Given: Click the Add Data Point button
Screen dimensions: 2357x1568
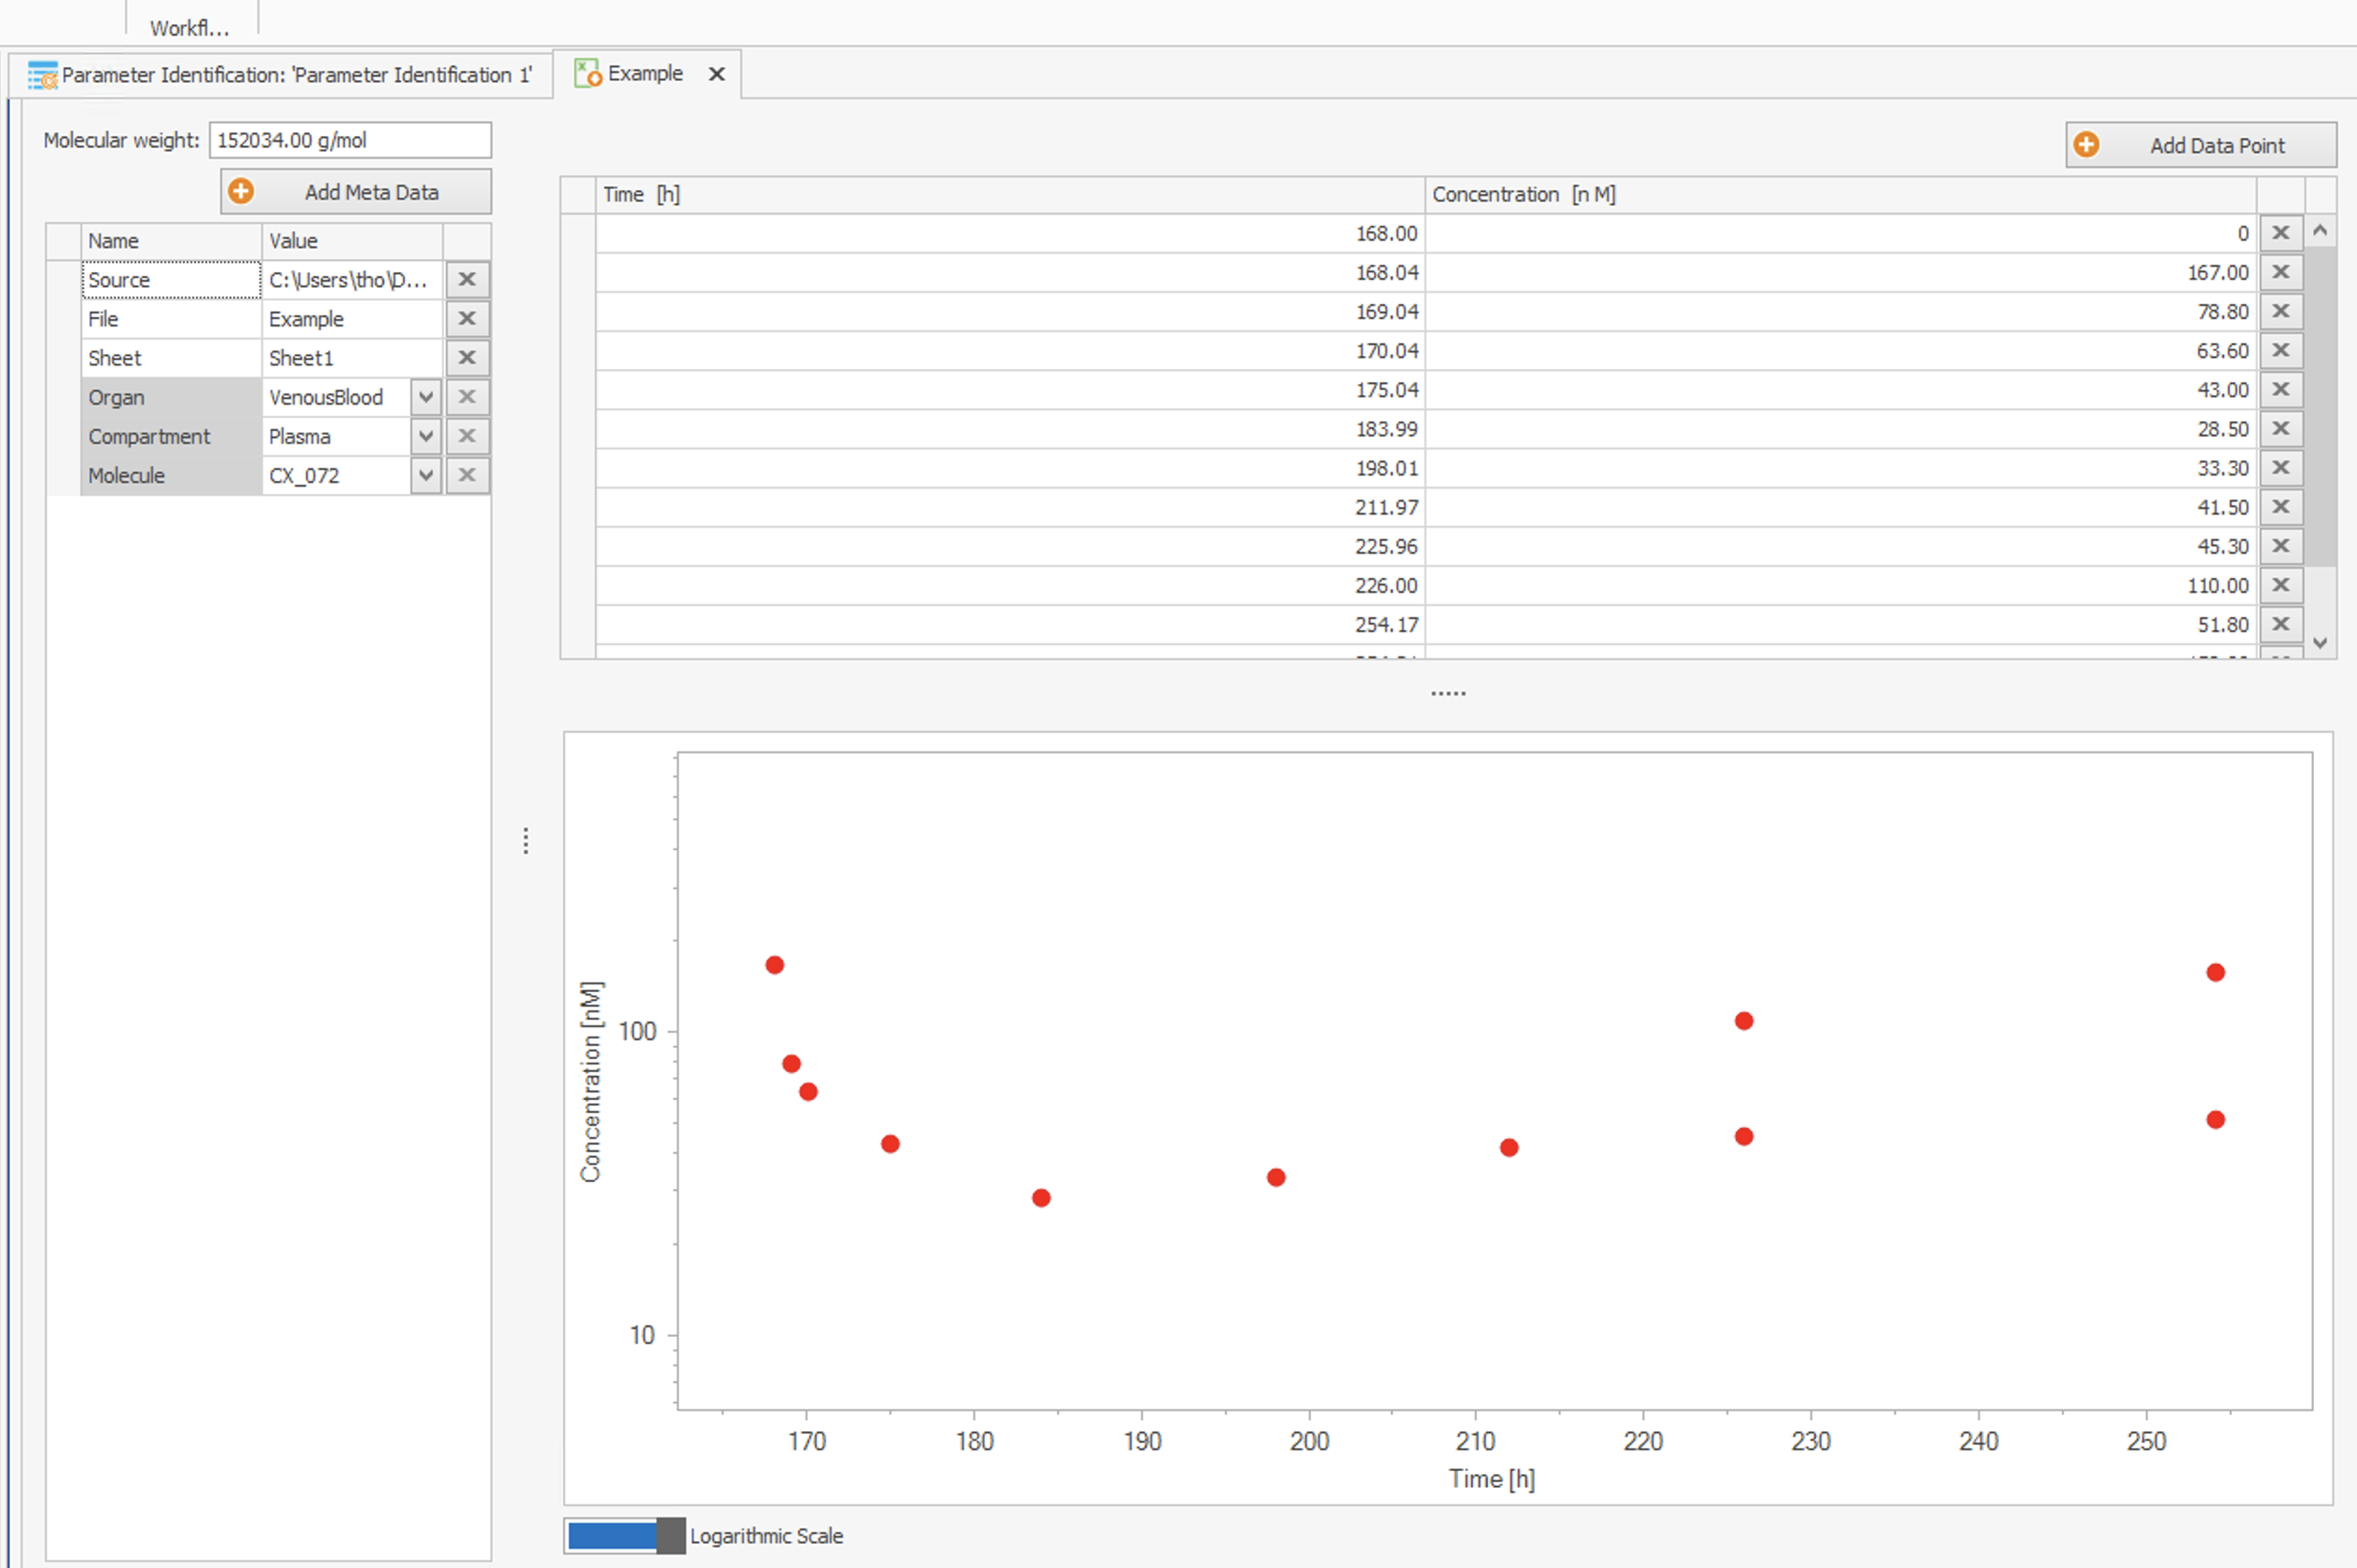Looking at the screenshot, I should click(2201, 145).
